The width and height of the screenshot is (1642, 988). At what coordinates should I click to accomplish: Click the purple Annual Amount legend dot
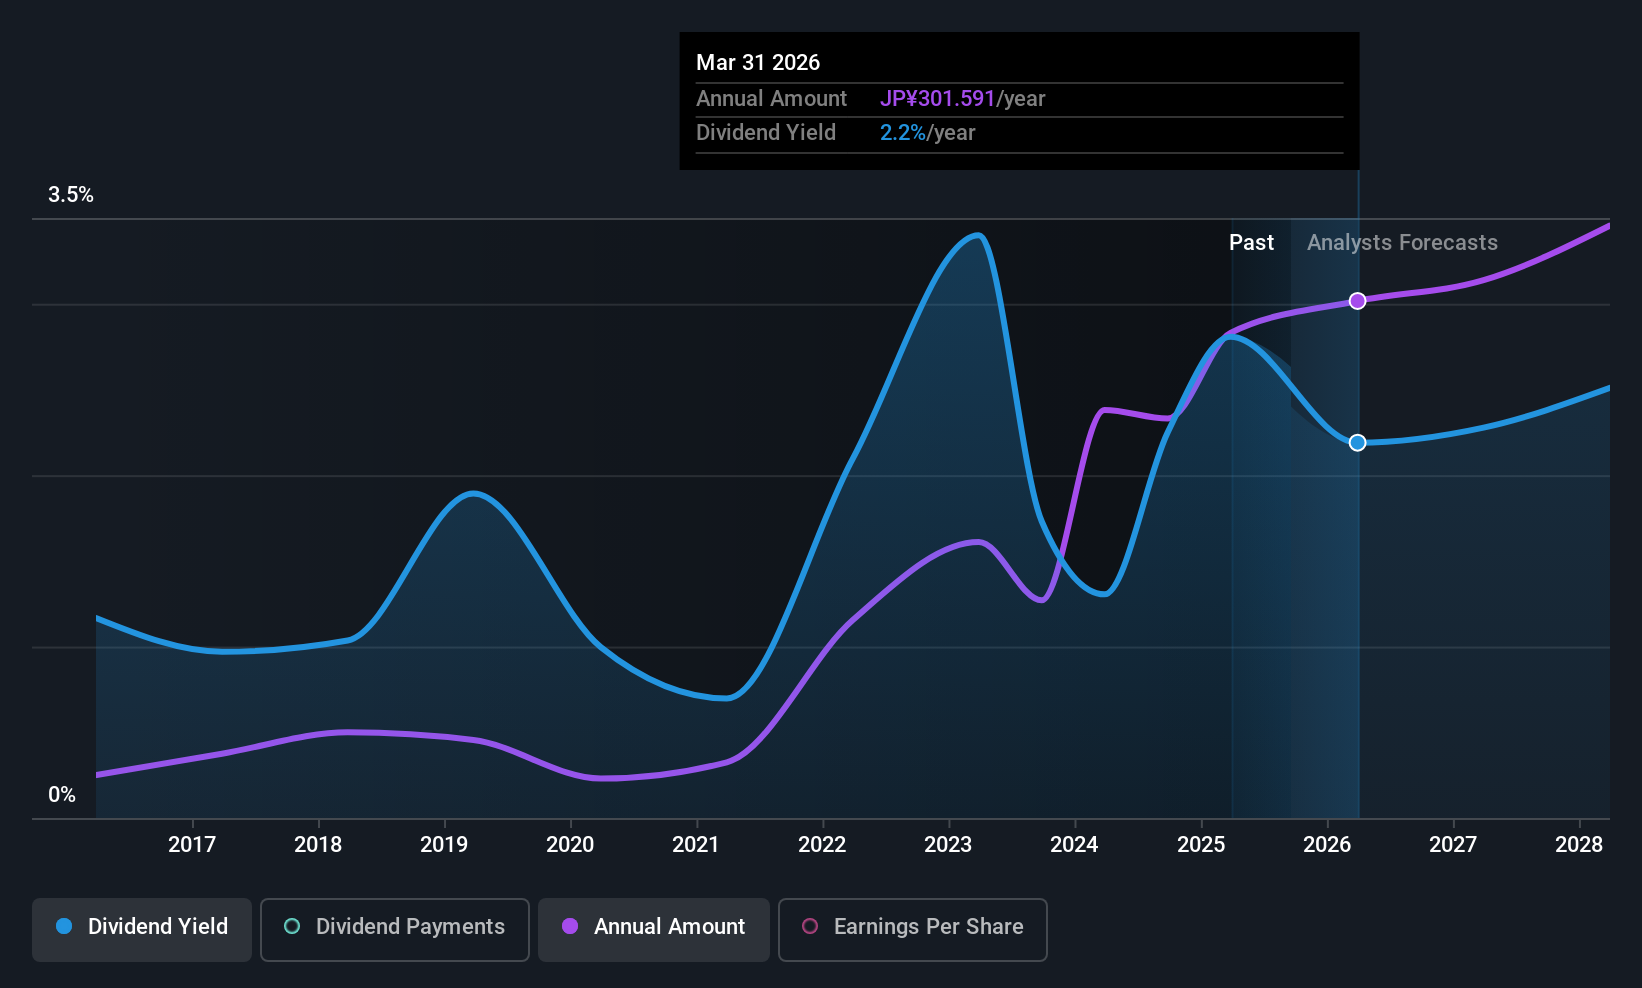point(570,926)
